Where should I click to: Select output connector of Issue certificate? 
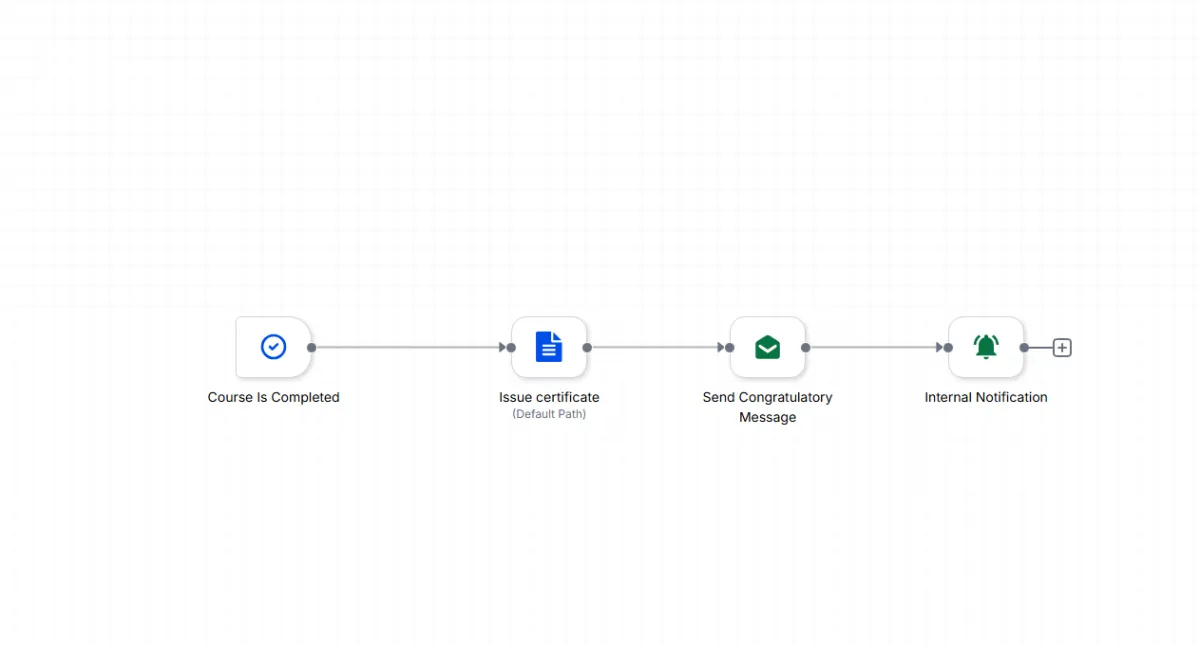point(587,348)
